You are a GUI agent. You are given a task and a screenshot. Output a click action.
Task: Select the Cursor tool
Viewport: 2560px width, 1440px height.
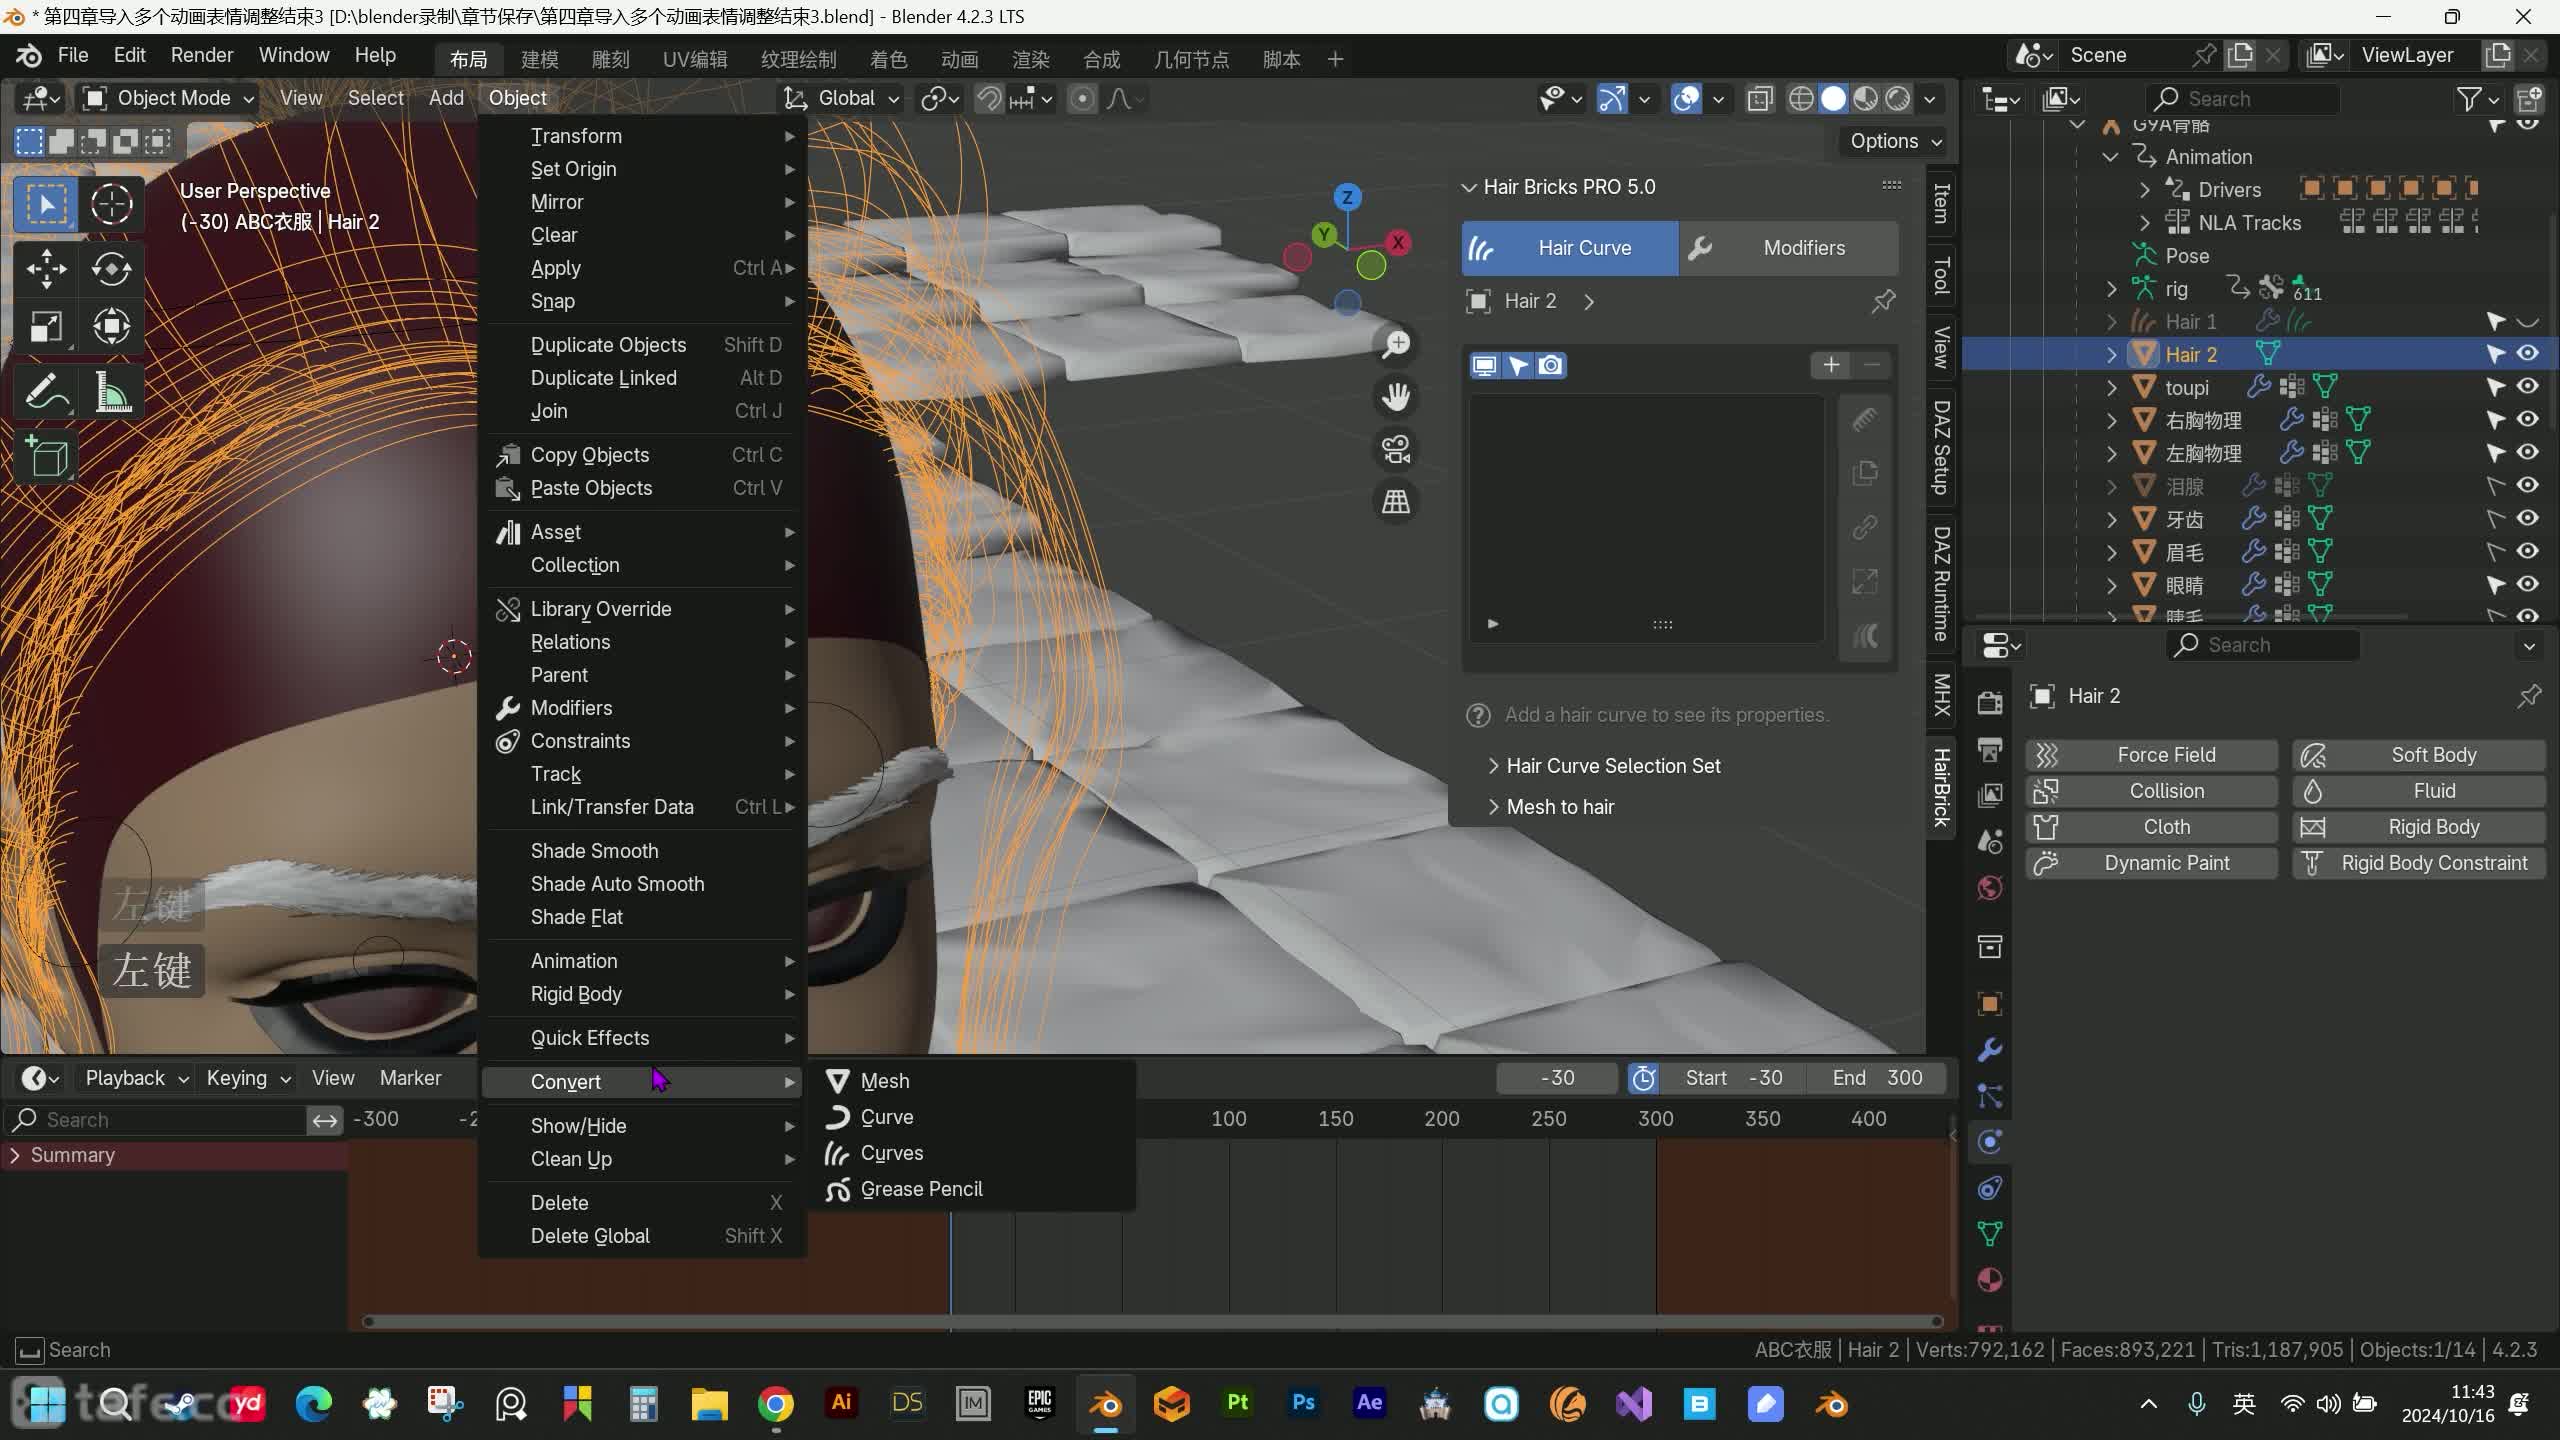click(111, 205)
